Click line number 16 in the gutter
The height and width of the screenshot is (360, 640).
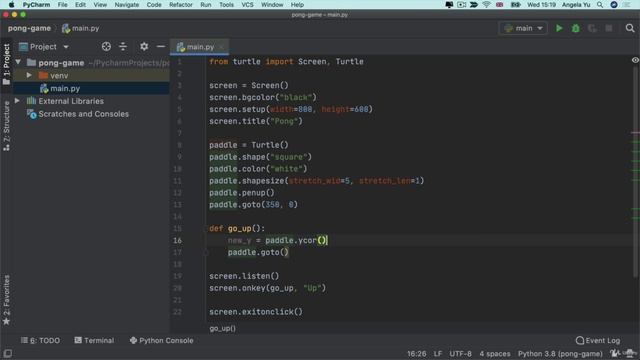tap(177, 240)
